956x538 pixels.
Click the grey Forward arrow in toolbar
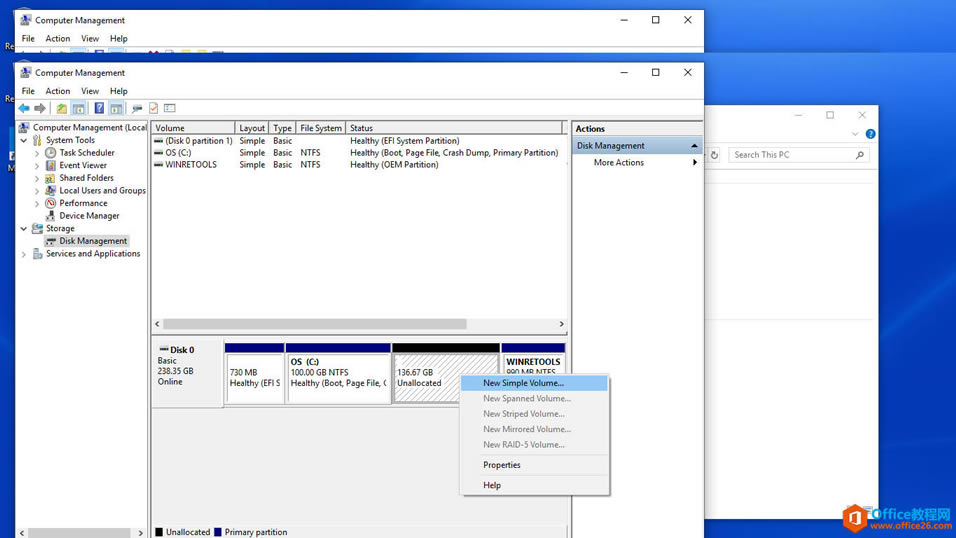tap(40, 108)
